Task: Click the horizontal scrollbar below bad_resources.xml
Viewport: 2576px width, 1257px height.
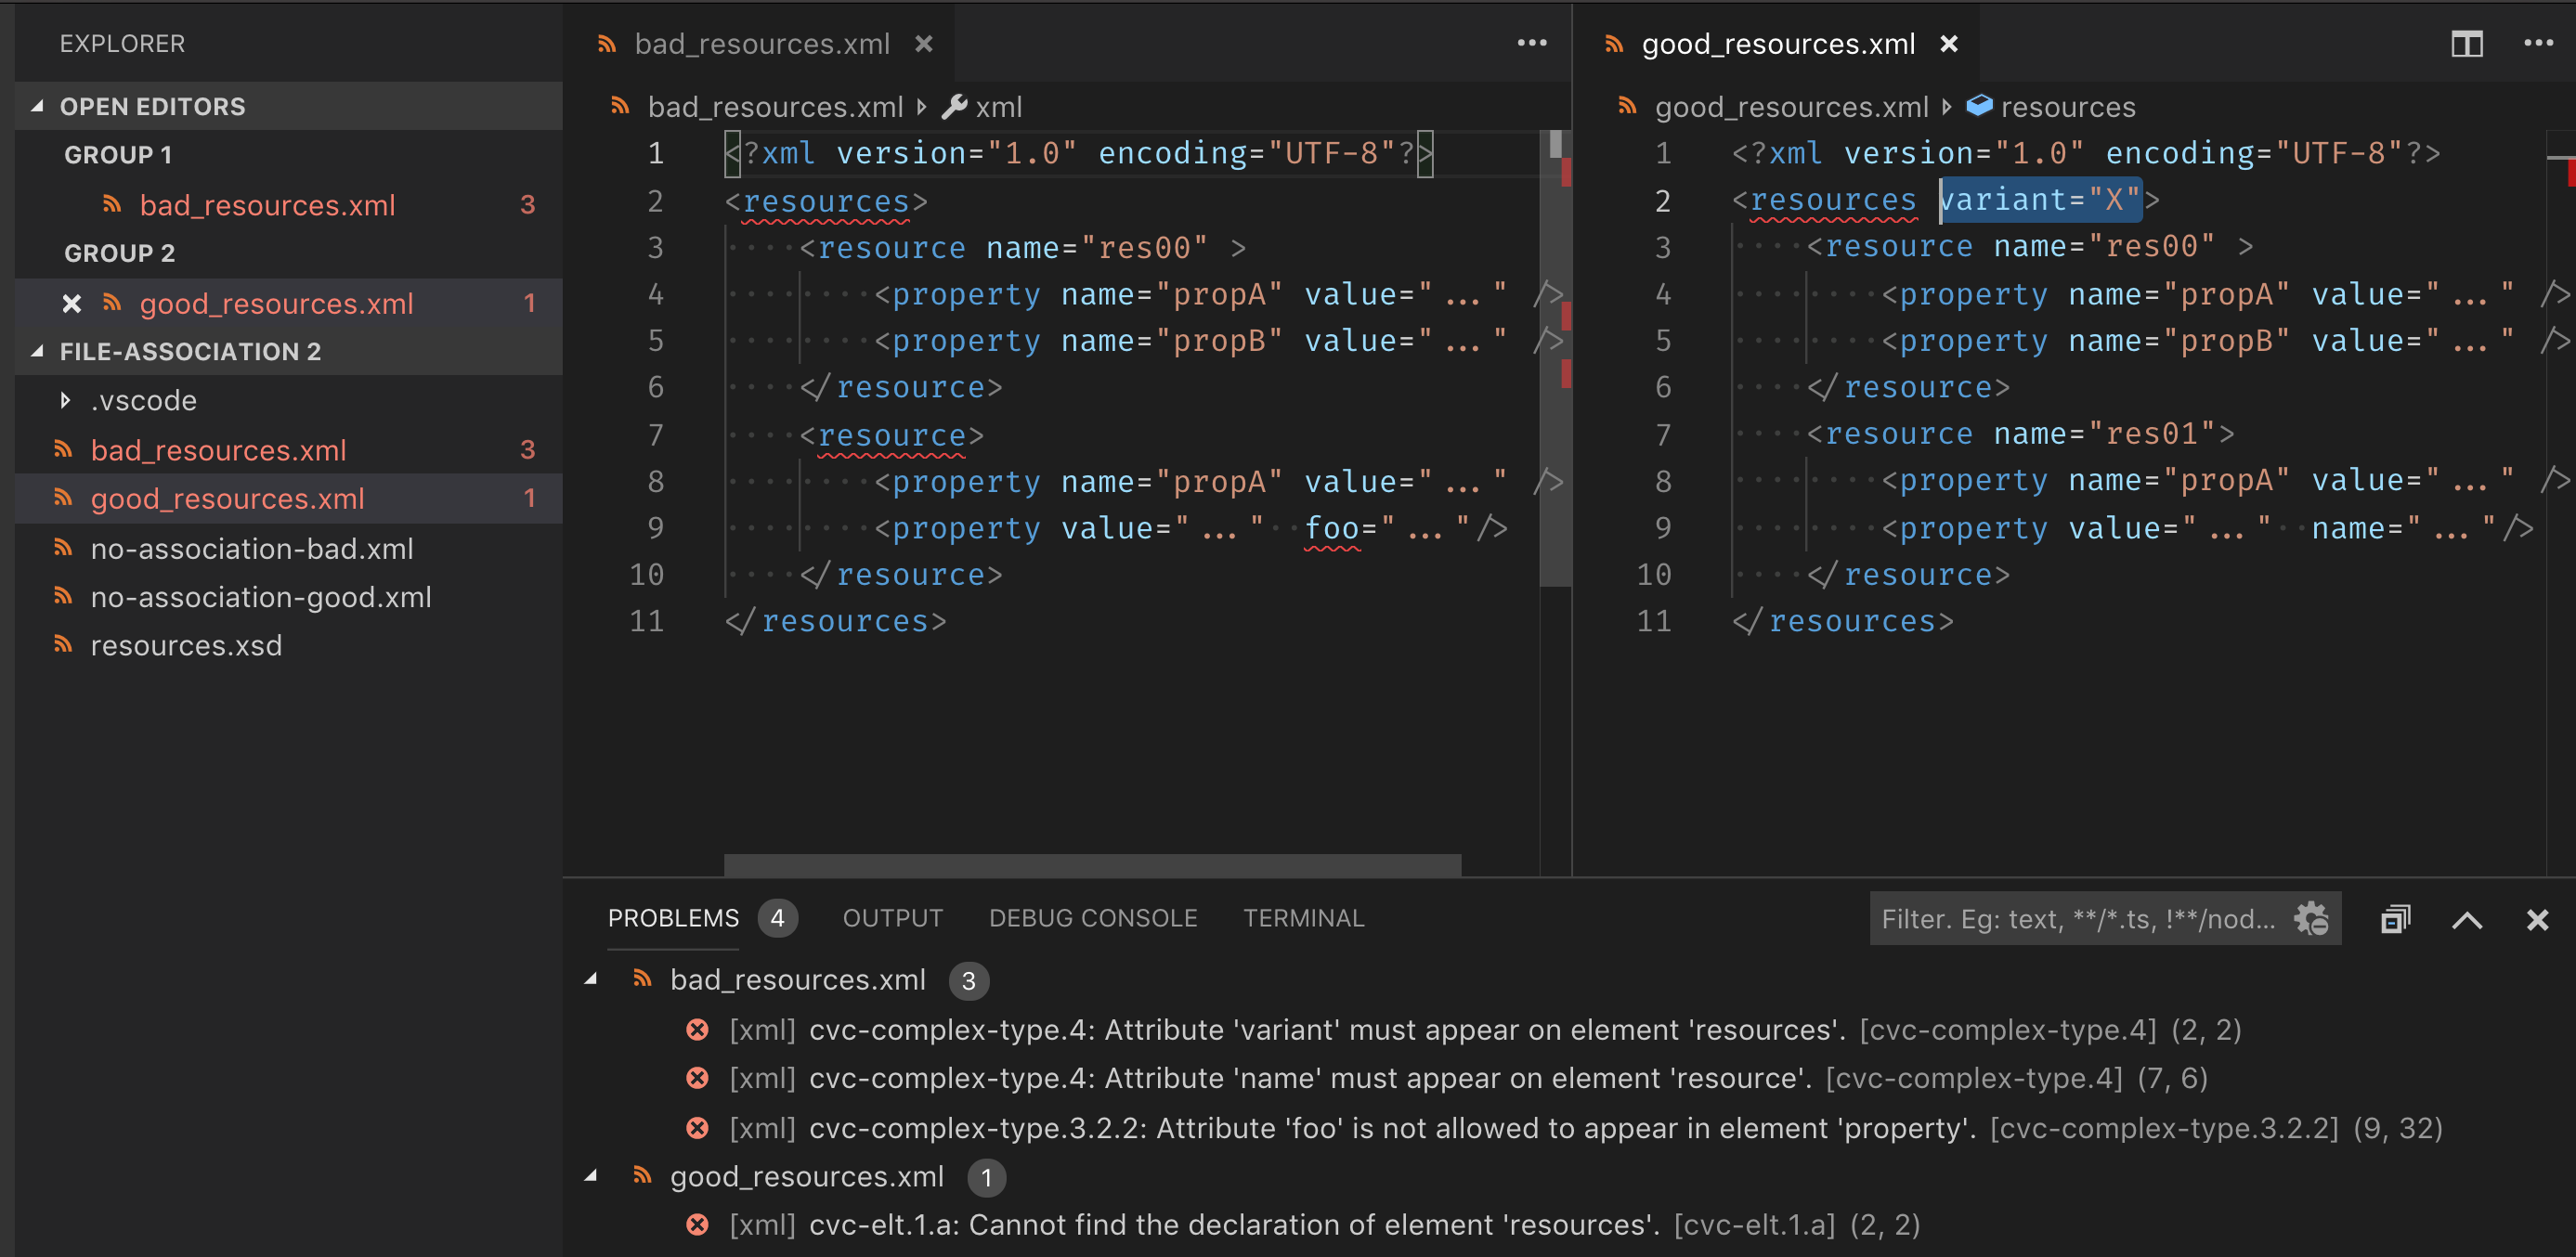Action: pyautogui.click(x=1090, y=866)
